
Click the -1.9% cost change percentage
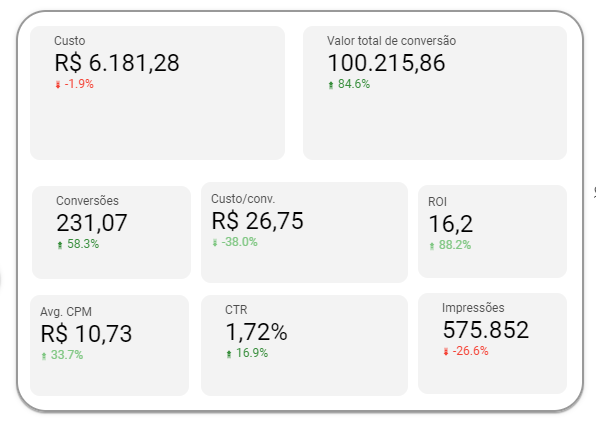pyautogui.click(x=79, y=84)
